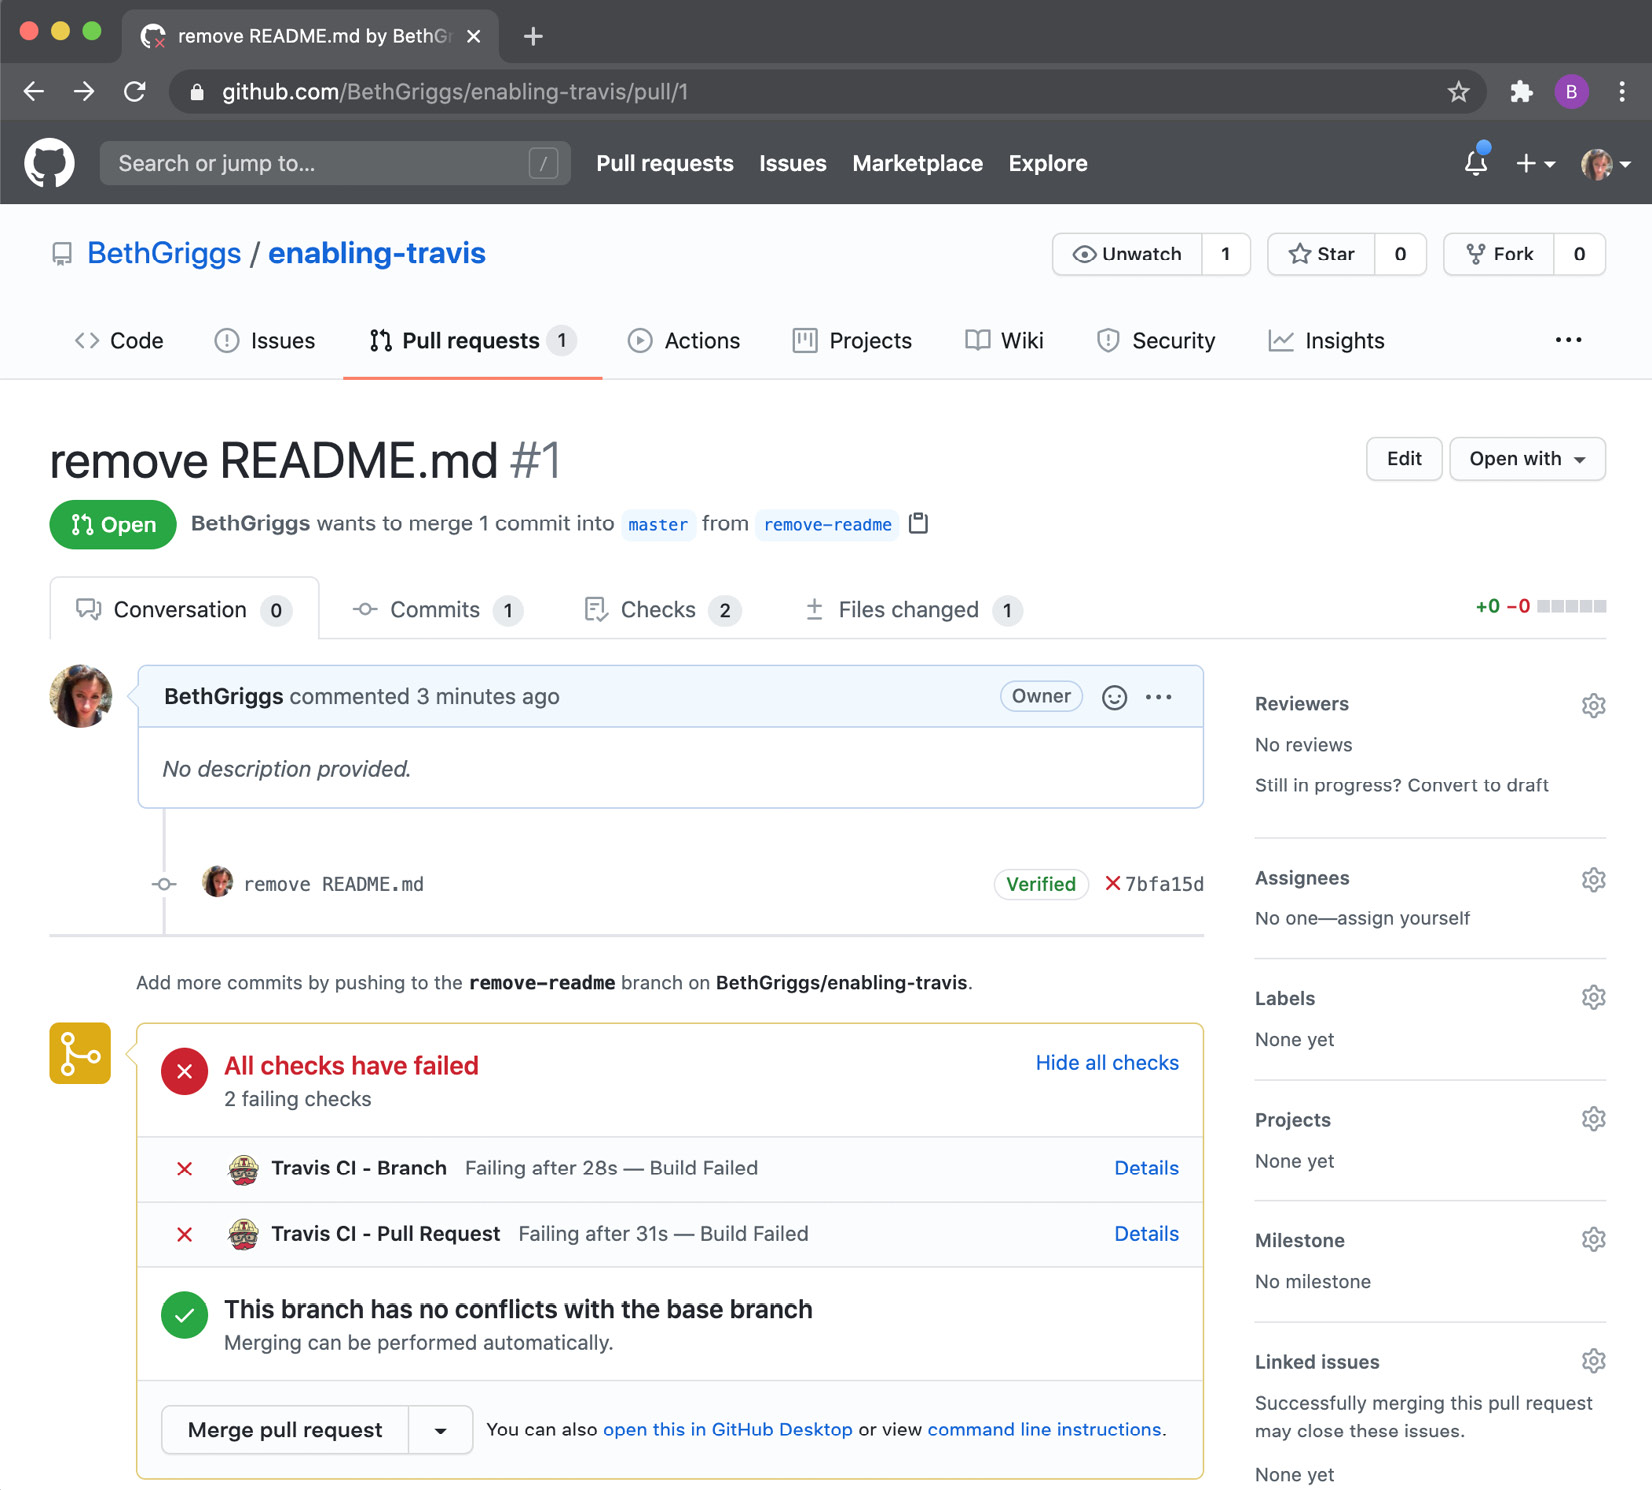
Task: Click the GitHub octocat home icon
Action: (47, 162)
